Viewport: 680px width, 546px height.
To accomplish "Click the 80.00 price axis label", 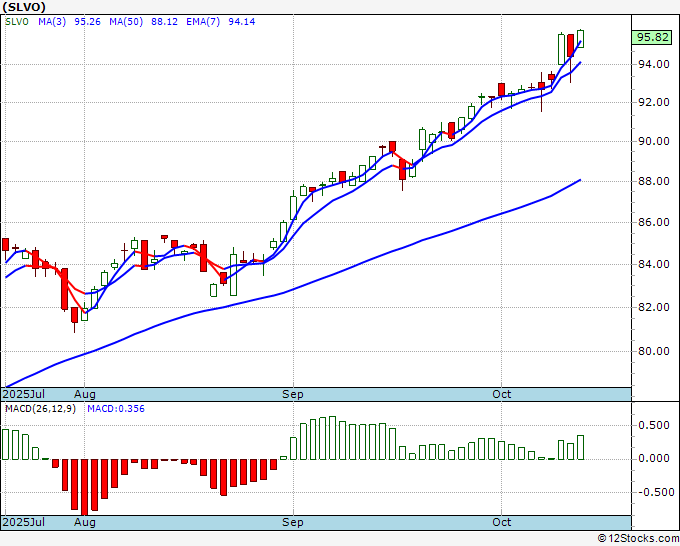I will (x=654, y=351).
